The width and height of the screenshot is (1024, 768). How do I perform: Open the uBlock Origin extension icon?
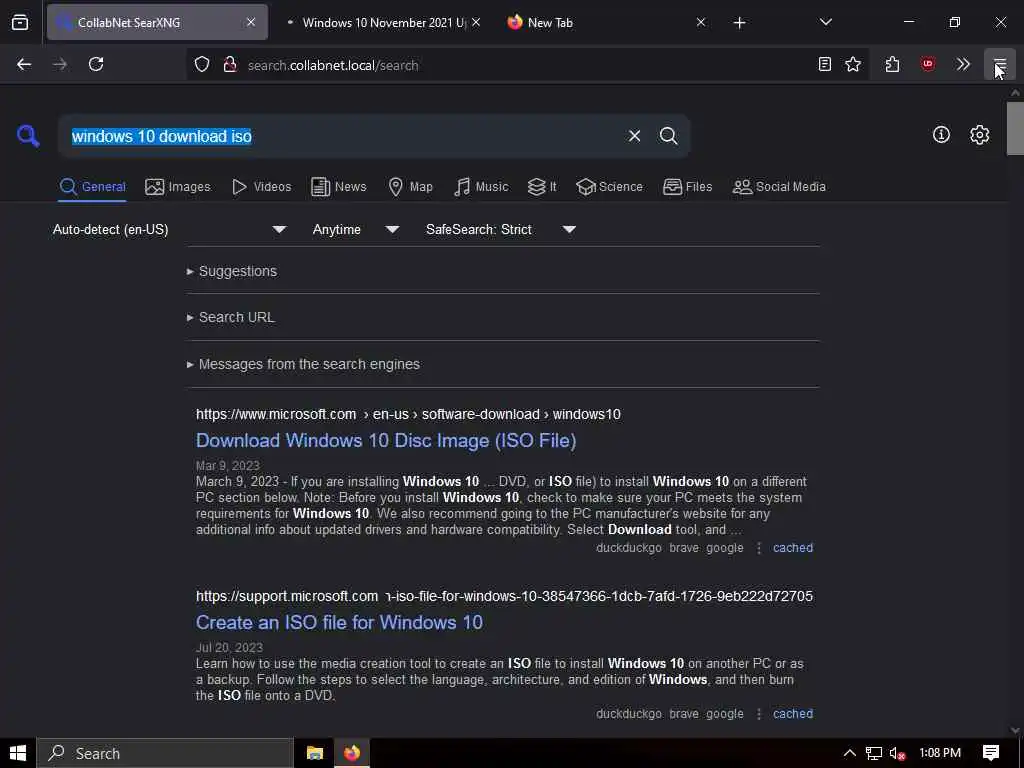tap(928, 65)
